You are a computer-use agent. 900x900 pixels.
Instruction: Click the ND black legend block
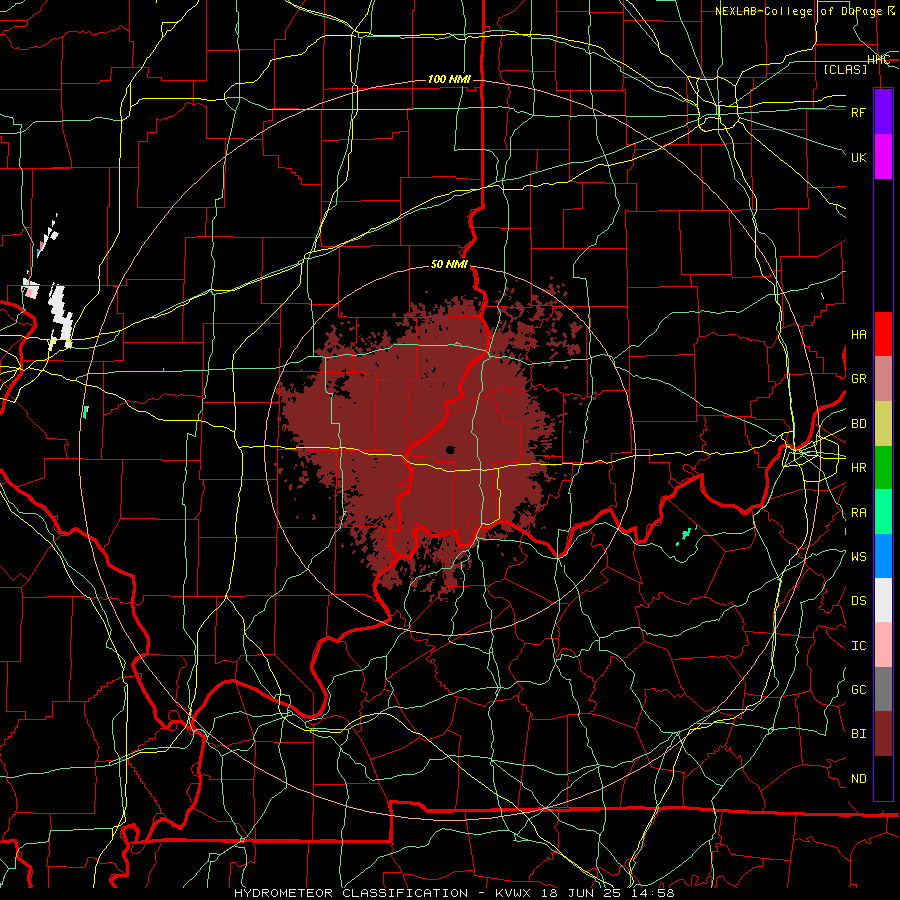883,778
